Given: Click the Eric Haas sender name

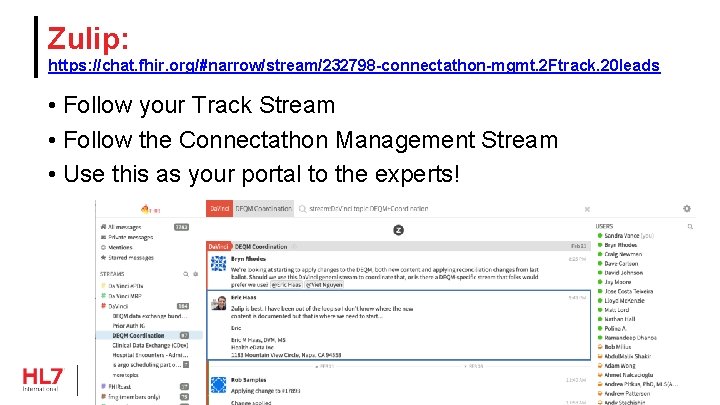Looking at the screenshot, I should pos(243,298).
